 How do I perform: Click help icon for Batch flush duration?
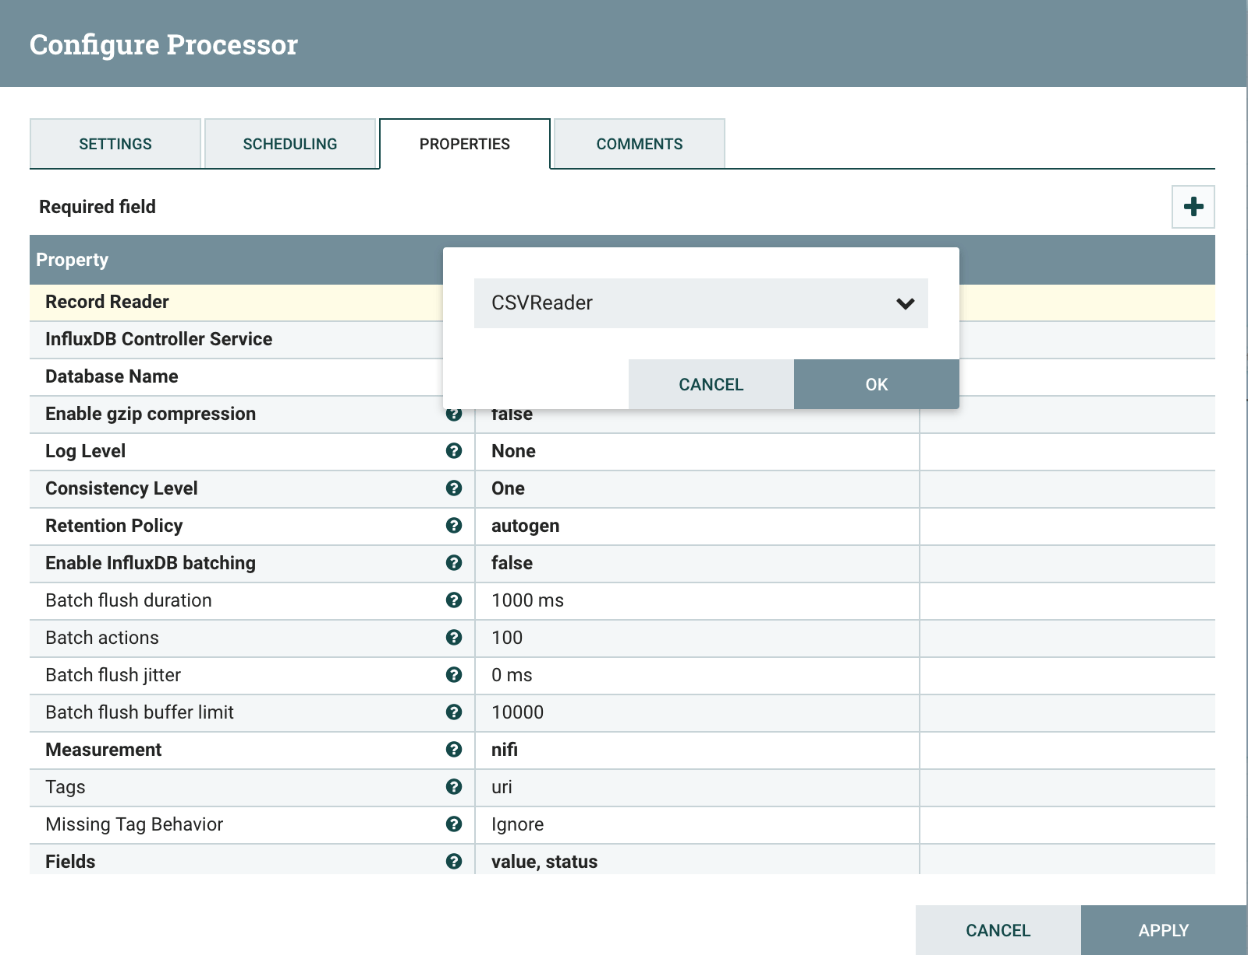pyautogui.click(x=454, y=600)
